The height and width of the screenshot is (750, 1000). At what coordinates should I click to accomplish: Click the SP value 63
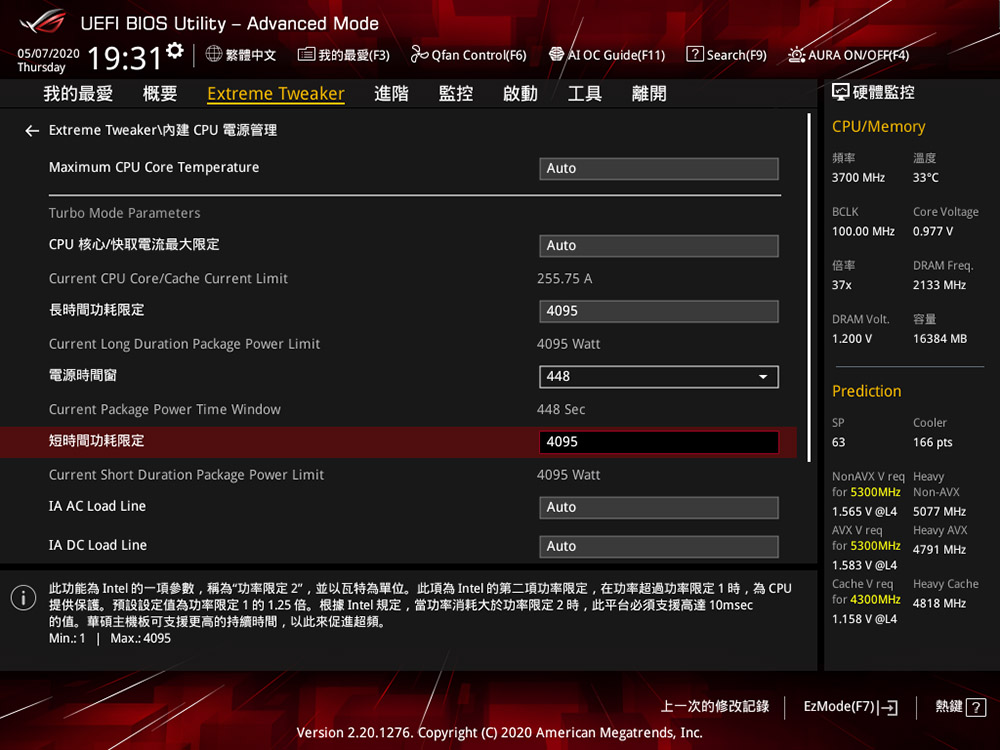838,443
